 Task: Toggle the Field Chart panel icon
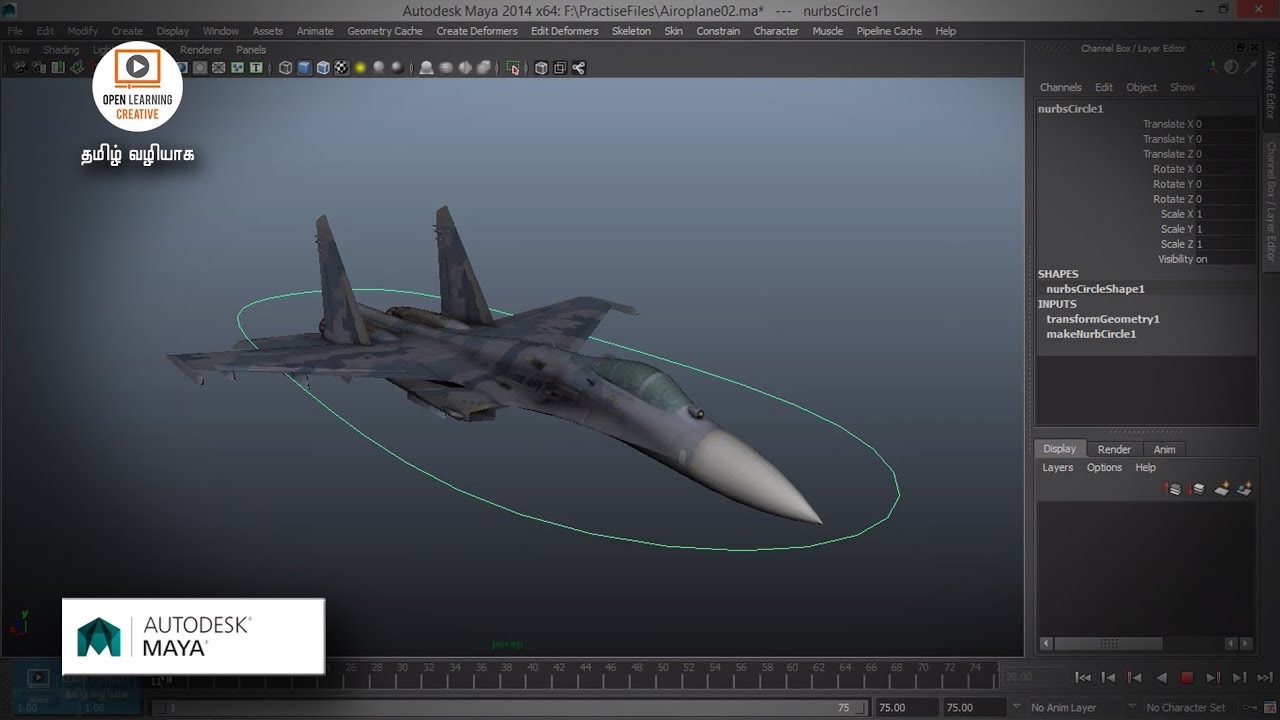pyautogui.click(x=218, y=68)
